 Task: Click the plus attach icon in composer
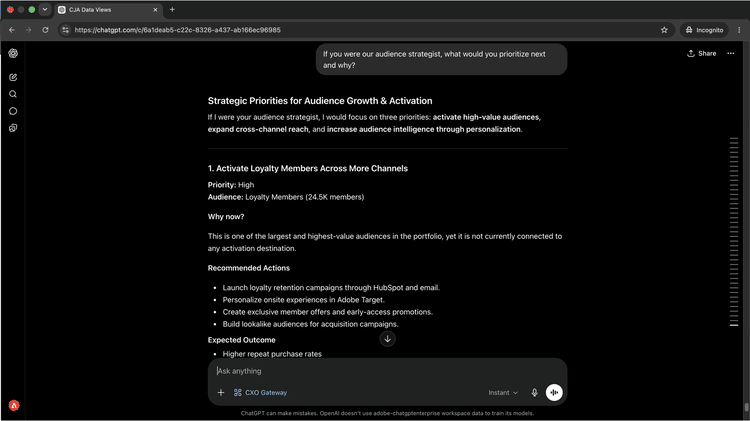(x=221, y=392)
